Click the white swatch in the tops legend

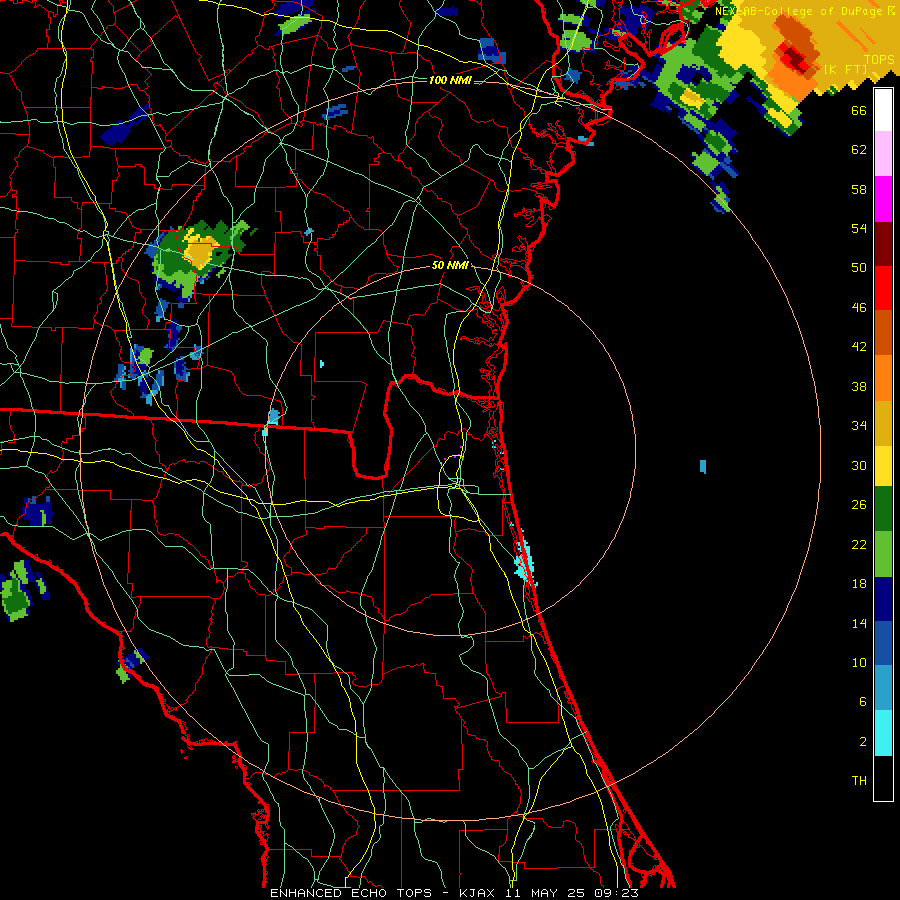pyautogui.click(x=883, y=110)
